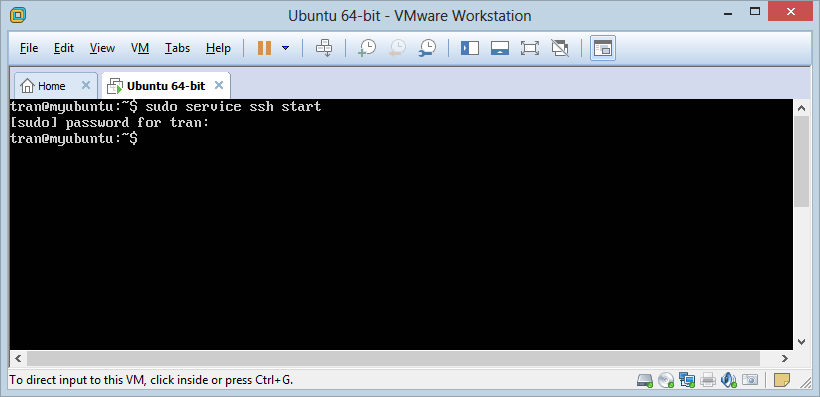Click the VMware Workstation title bar icon
This screenshot has height=397, width=820.
tap(17, 15)
